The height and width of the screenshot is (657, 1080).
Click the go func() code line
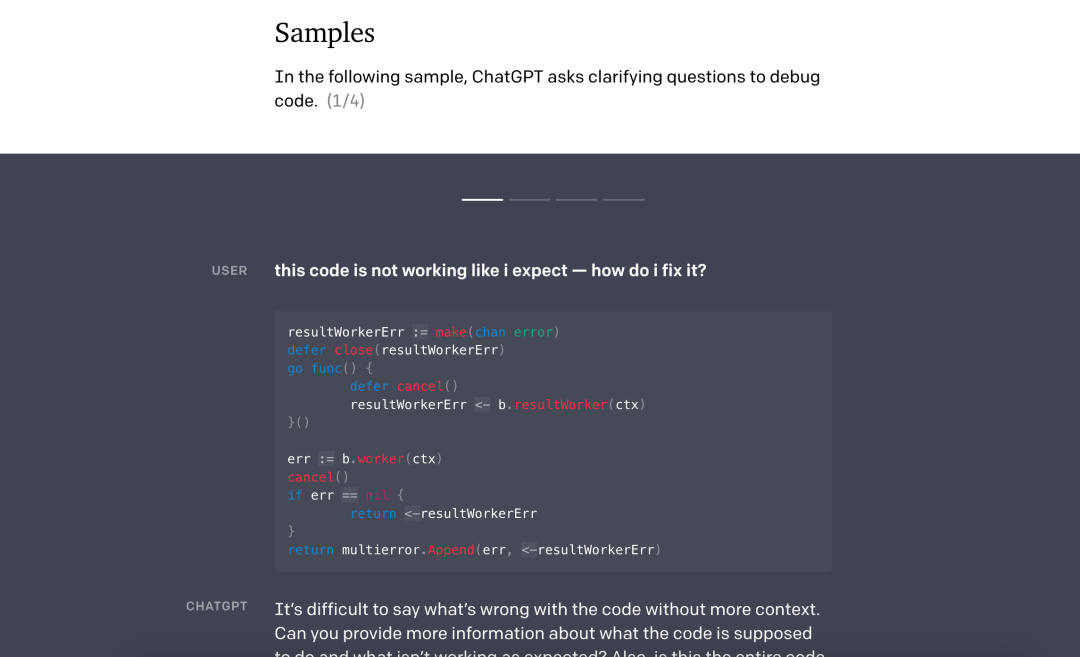click(x=330, y=368)
